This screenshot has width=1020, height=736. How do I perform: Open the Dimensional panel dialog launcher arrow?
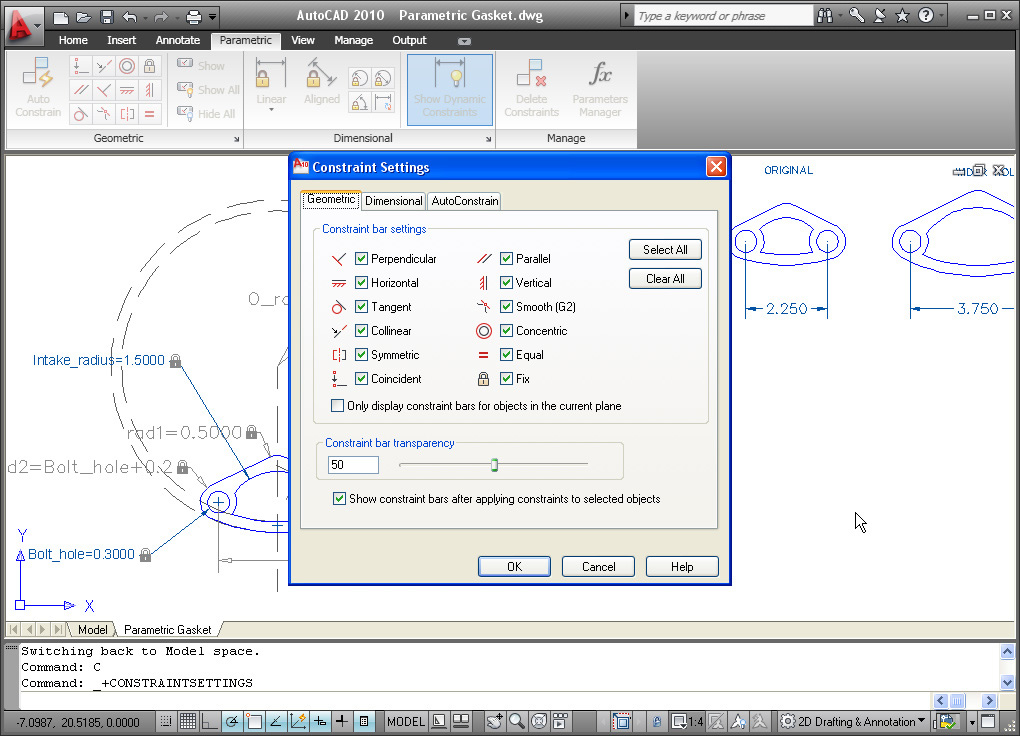click(x=488, y=139)
